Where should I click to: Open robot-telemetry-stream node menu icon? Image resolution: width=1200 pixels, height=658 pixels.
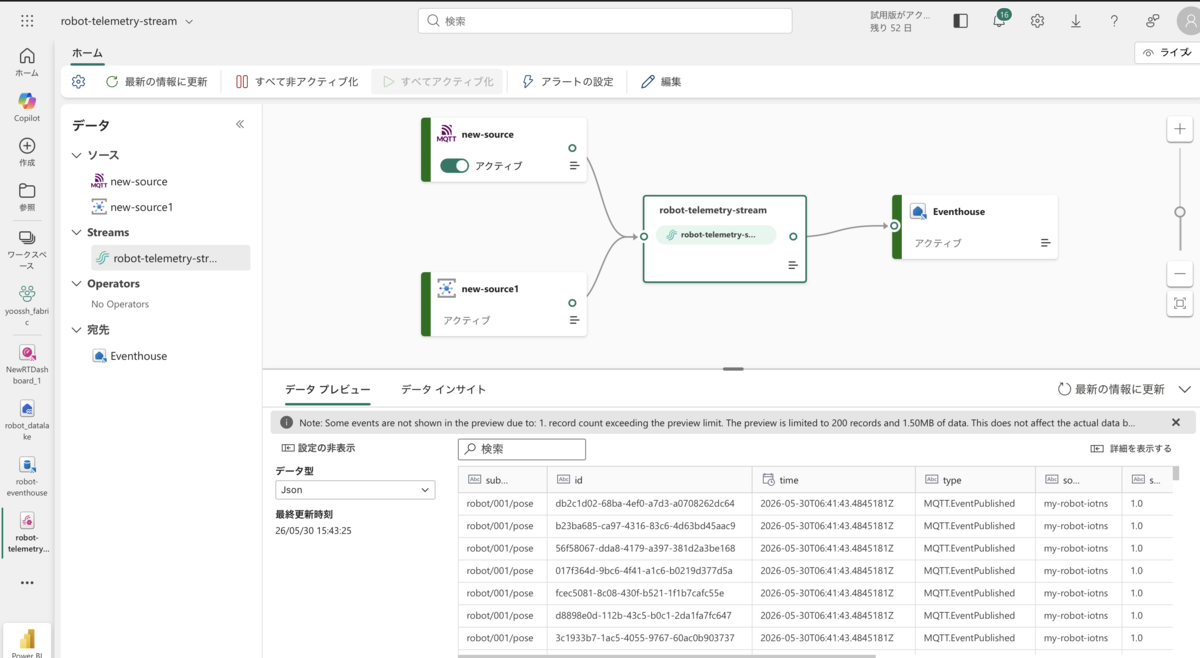[x=793, y=265]
